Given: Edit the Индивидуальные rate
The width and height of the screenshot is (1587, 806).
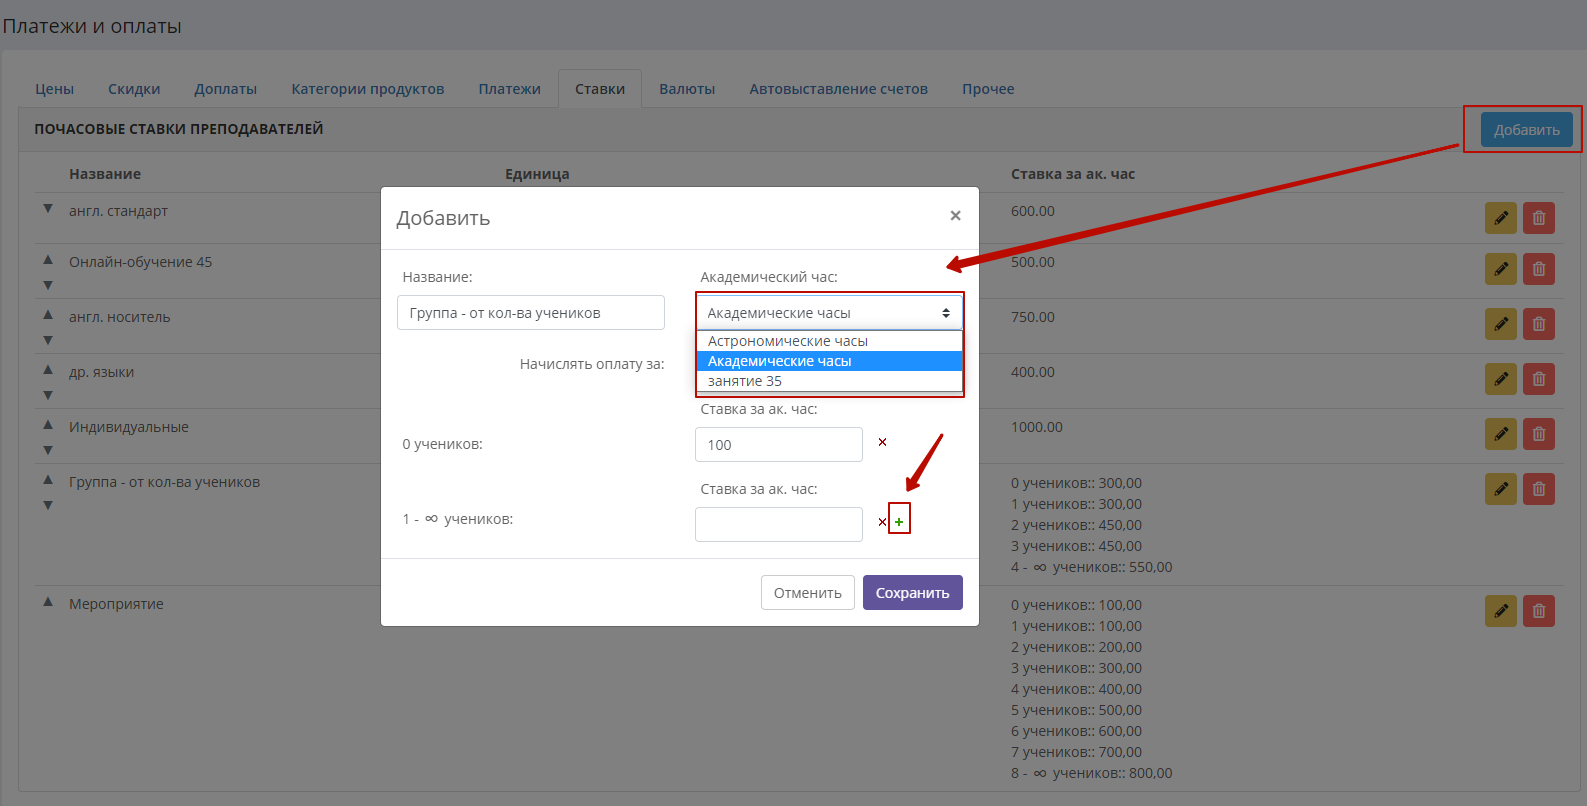Looking at the screenshot, I should (x=1500, y=434).
